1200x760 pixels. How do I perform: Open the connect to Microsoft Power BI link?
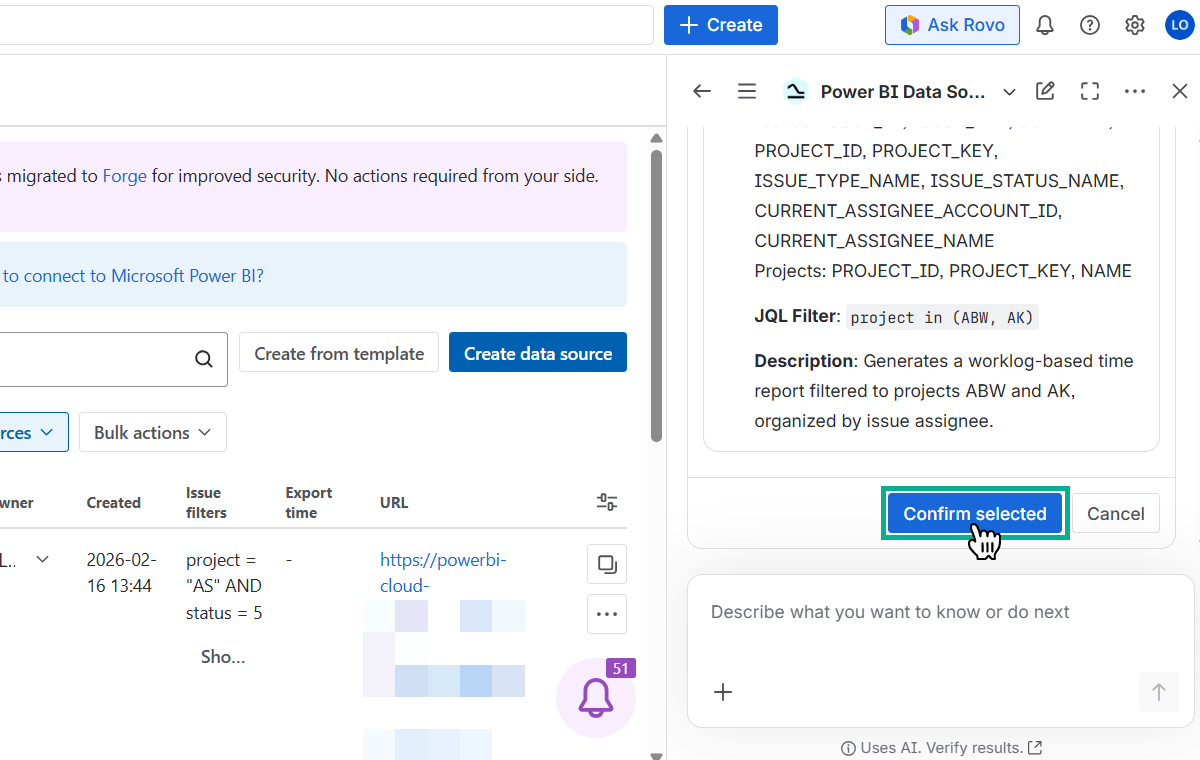click(133, 275)
